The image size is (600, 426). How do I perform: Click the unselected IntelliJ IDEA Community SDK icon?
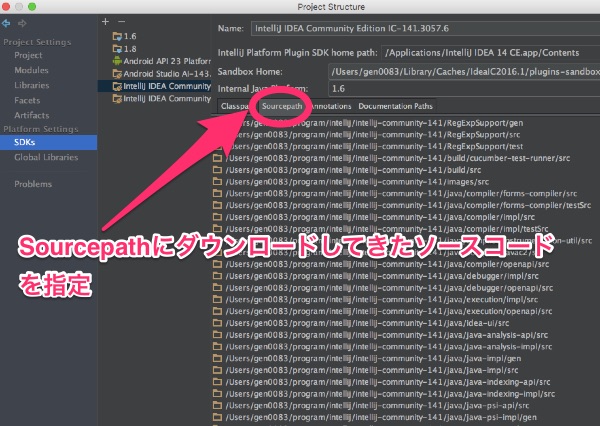[117, 99]
